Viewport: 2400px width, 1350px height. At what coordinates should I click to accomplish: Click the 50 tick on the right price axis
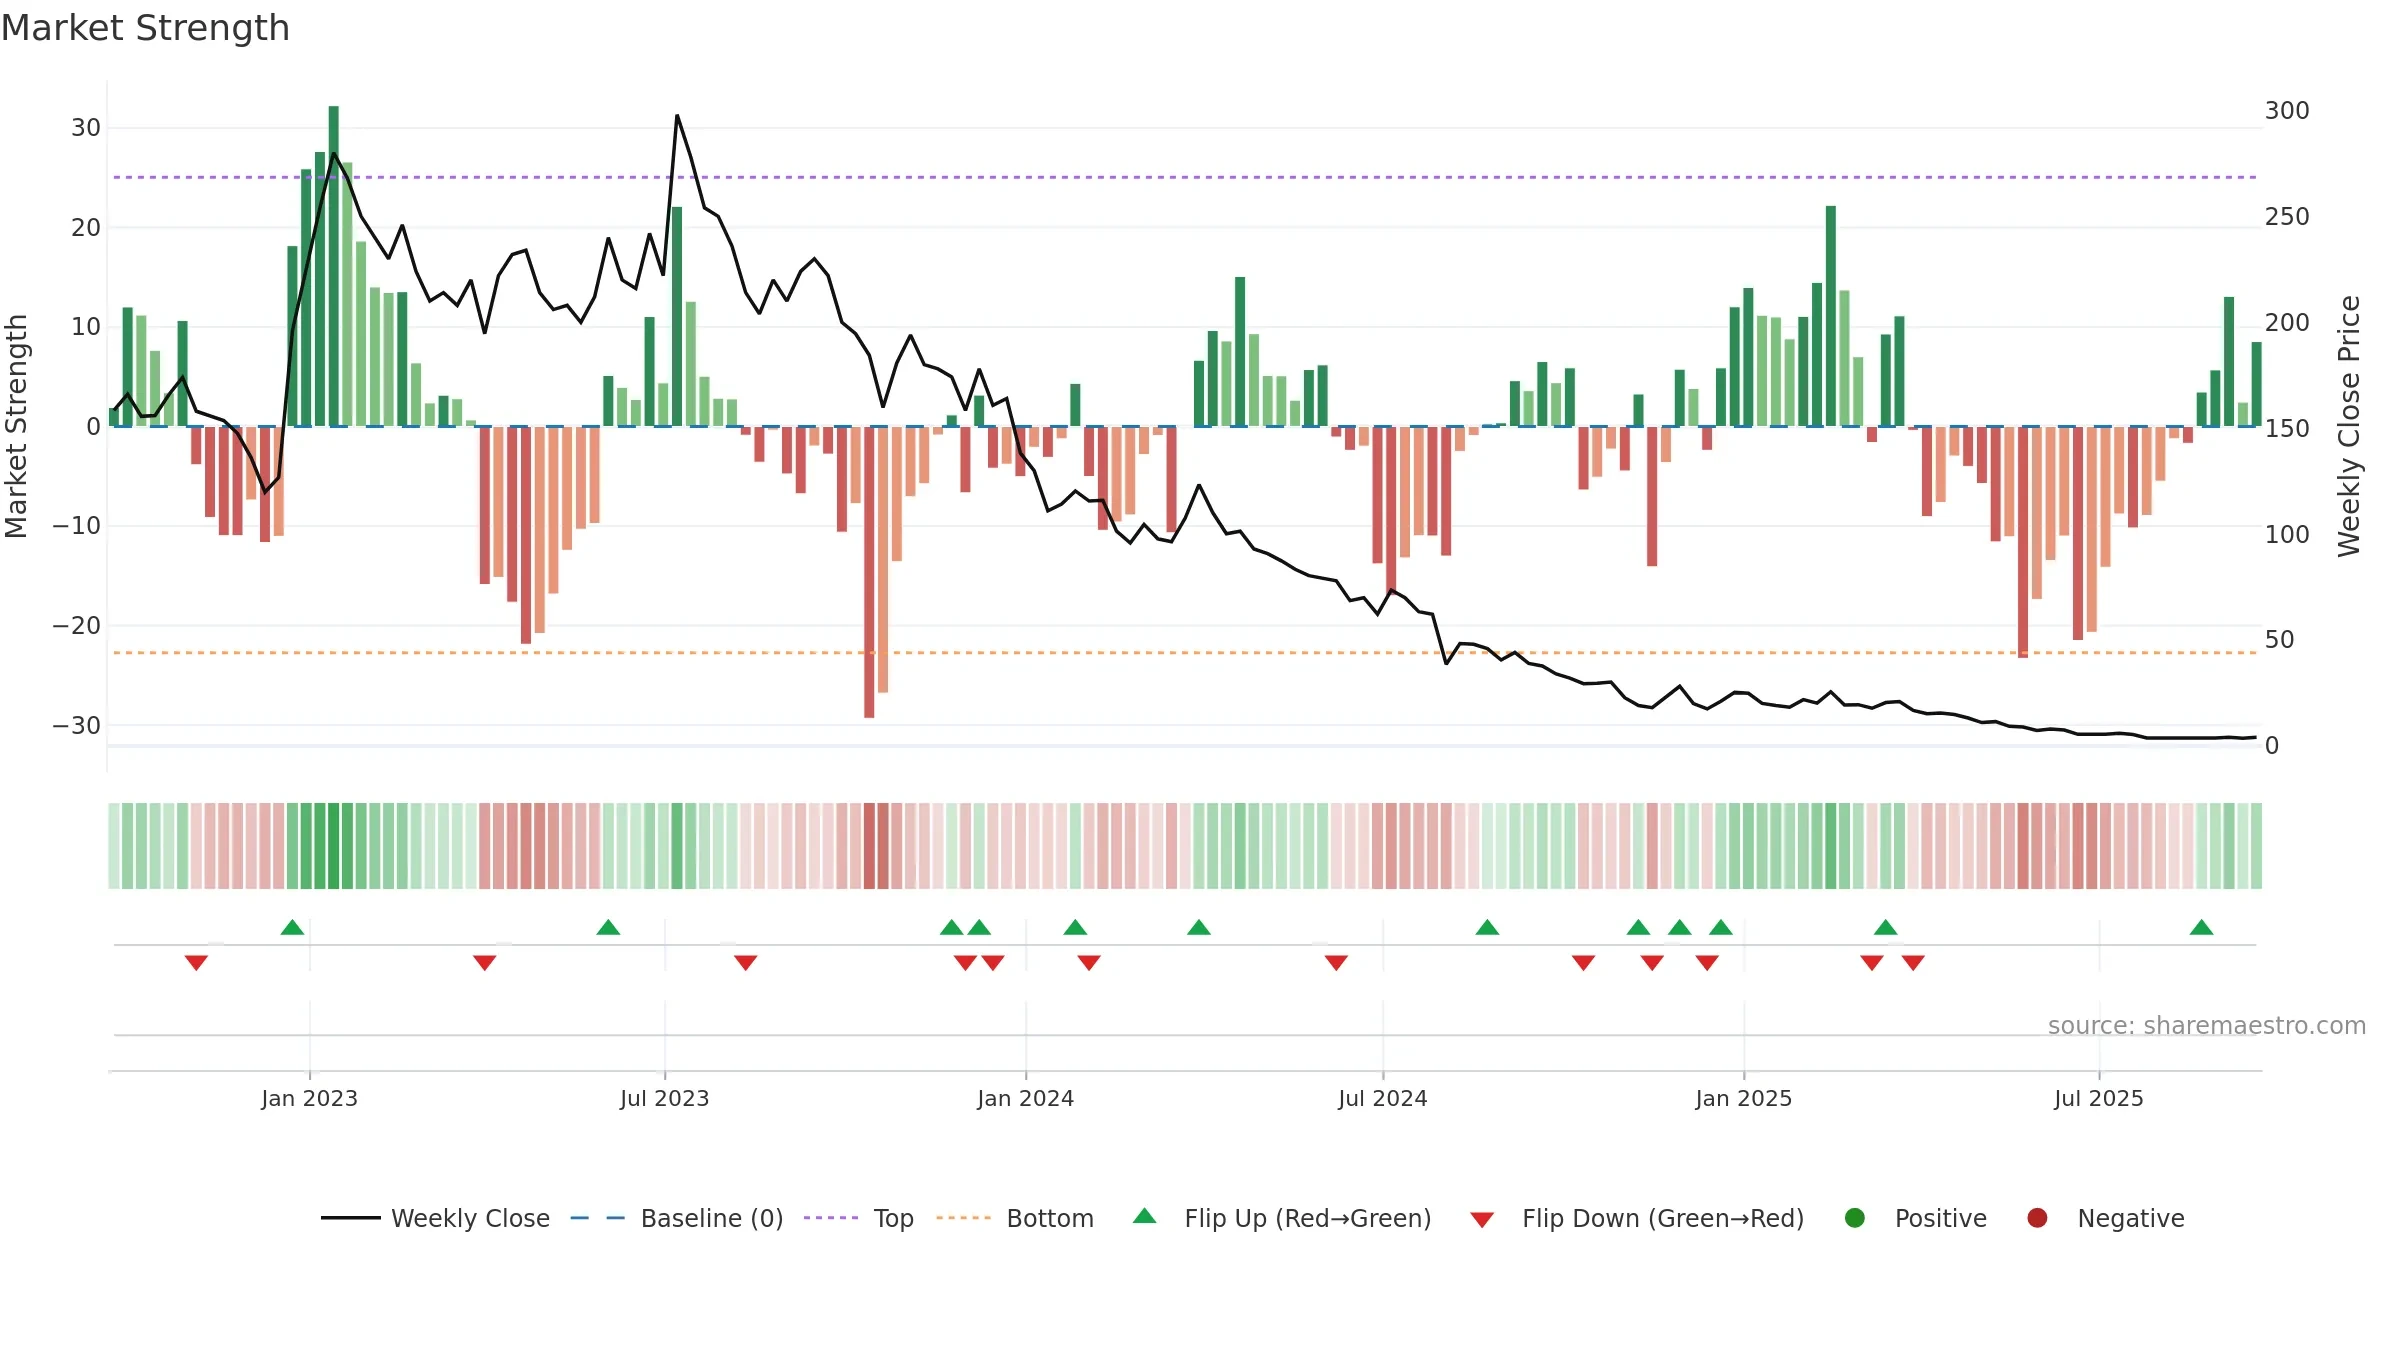coord(2279,640)
